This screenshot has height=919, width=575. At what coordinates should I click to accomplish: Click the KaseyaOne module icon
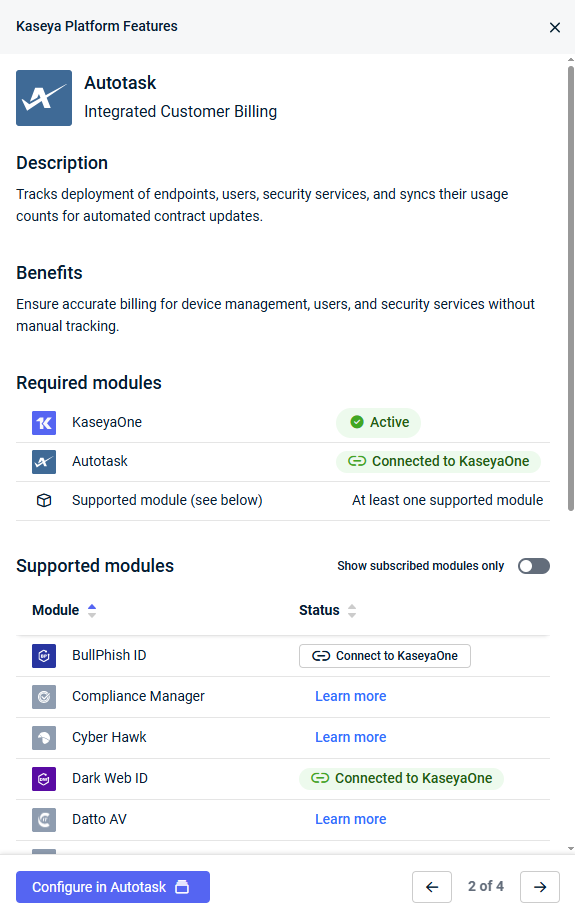coord(44,423)
